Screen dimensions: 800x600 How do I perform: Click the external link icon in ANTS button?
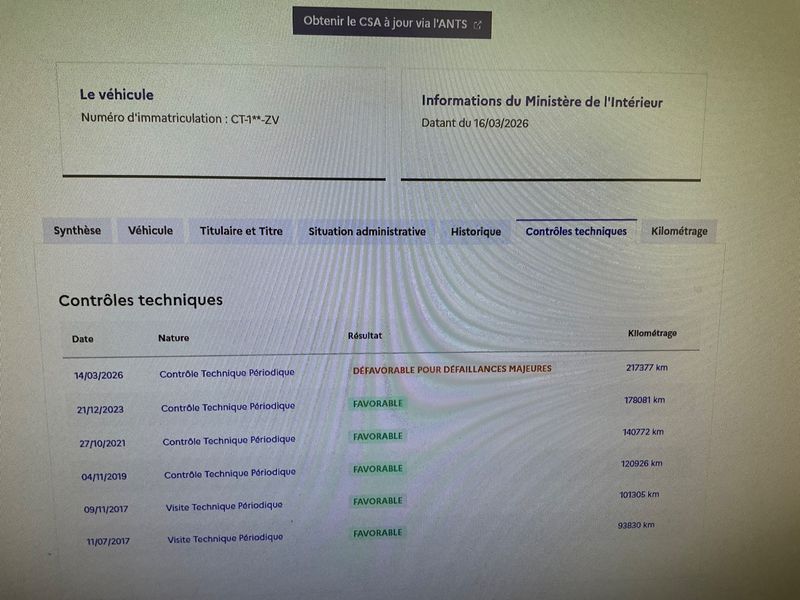pyautogui.click(x=478, y=25)
